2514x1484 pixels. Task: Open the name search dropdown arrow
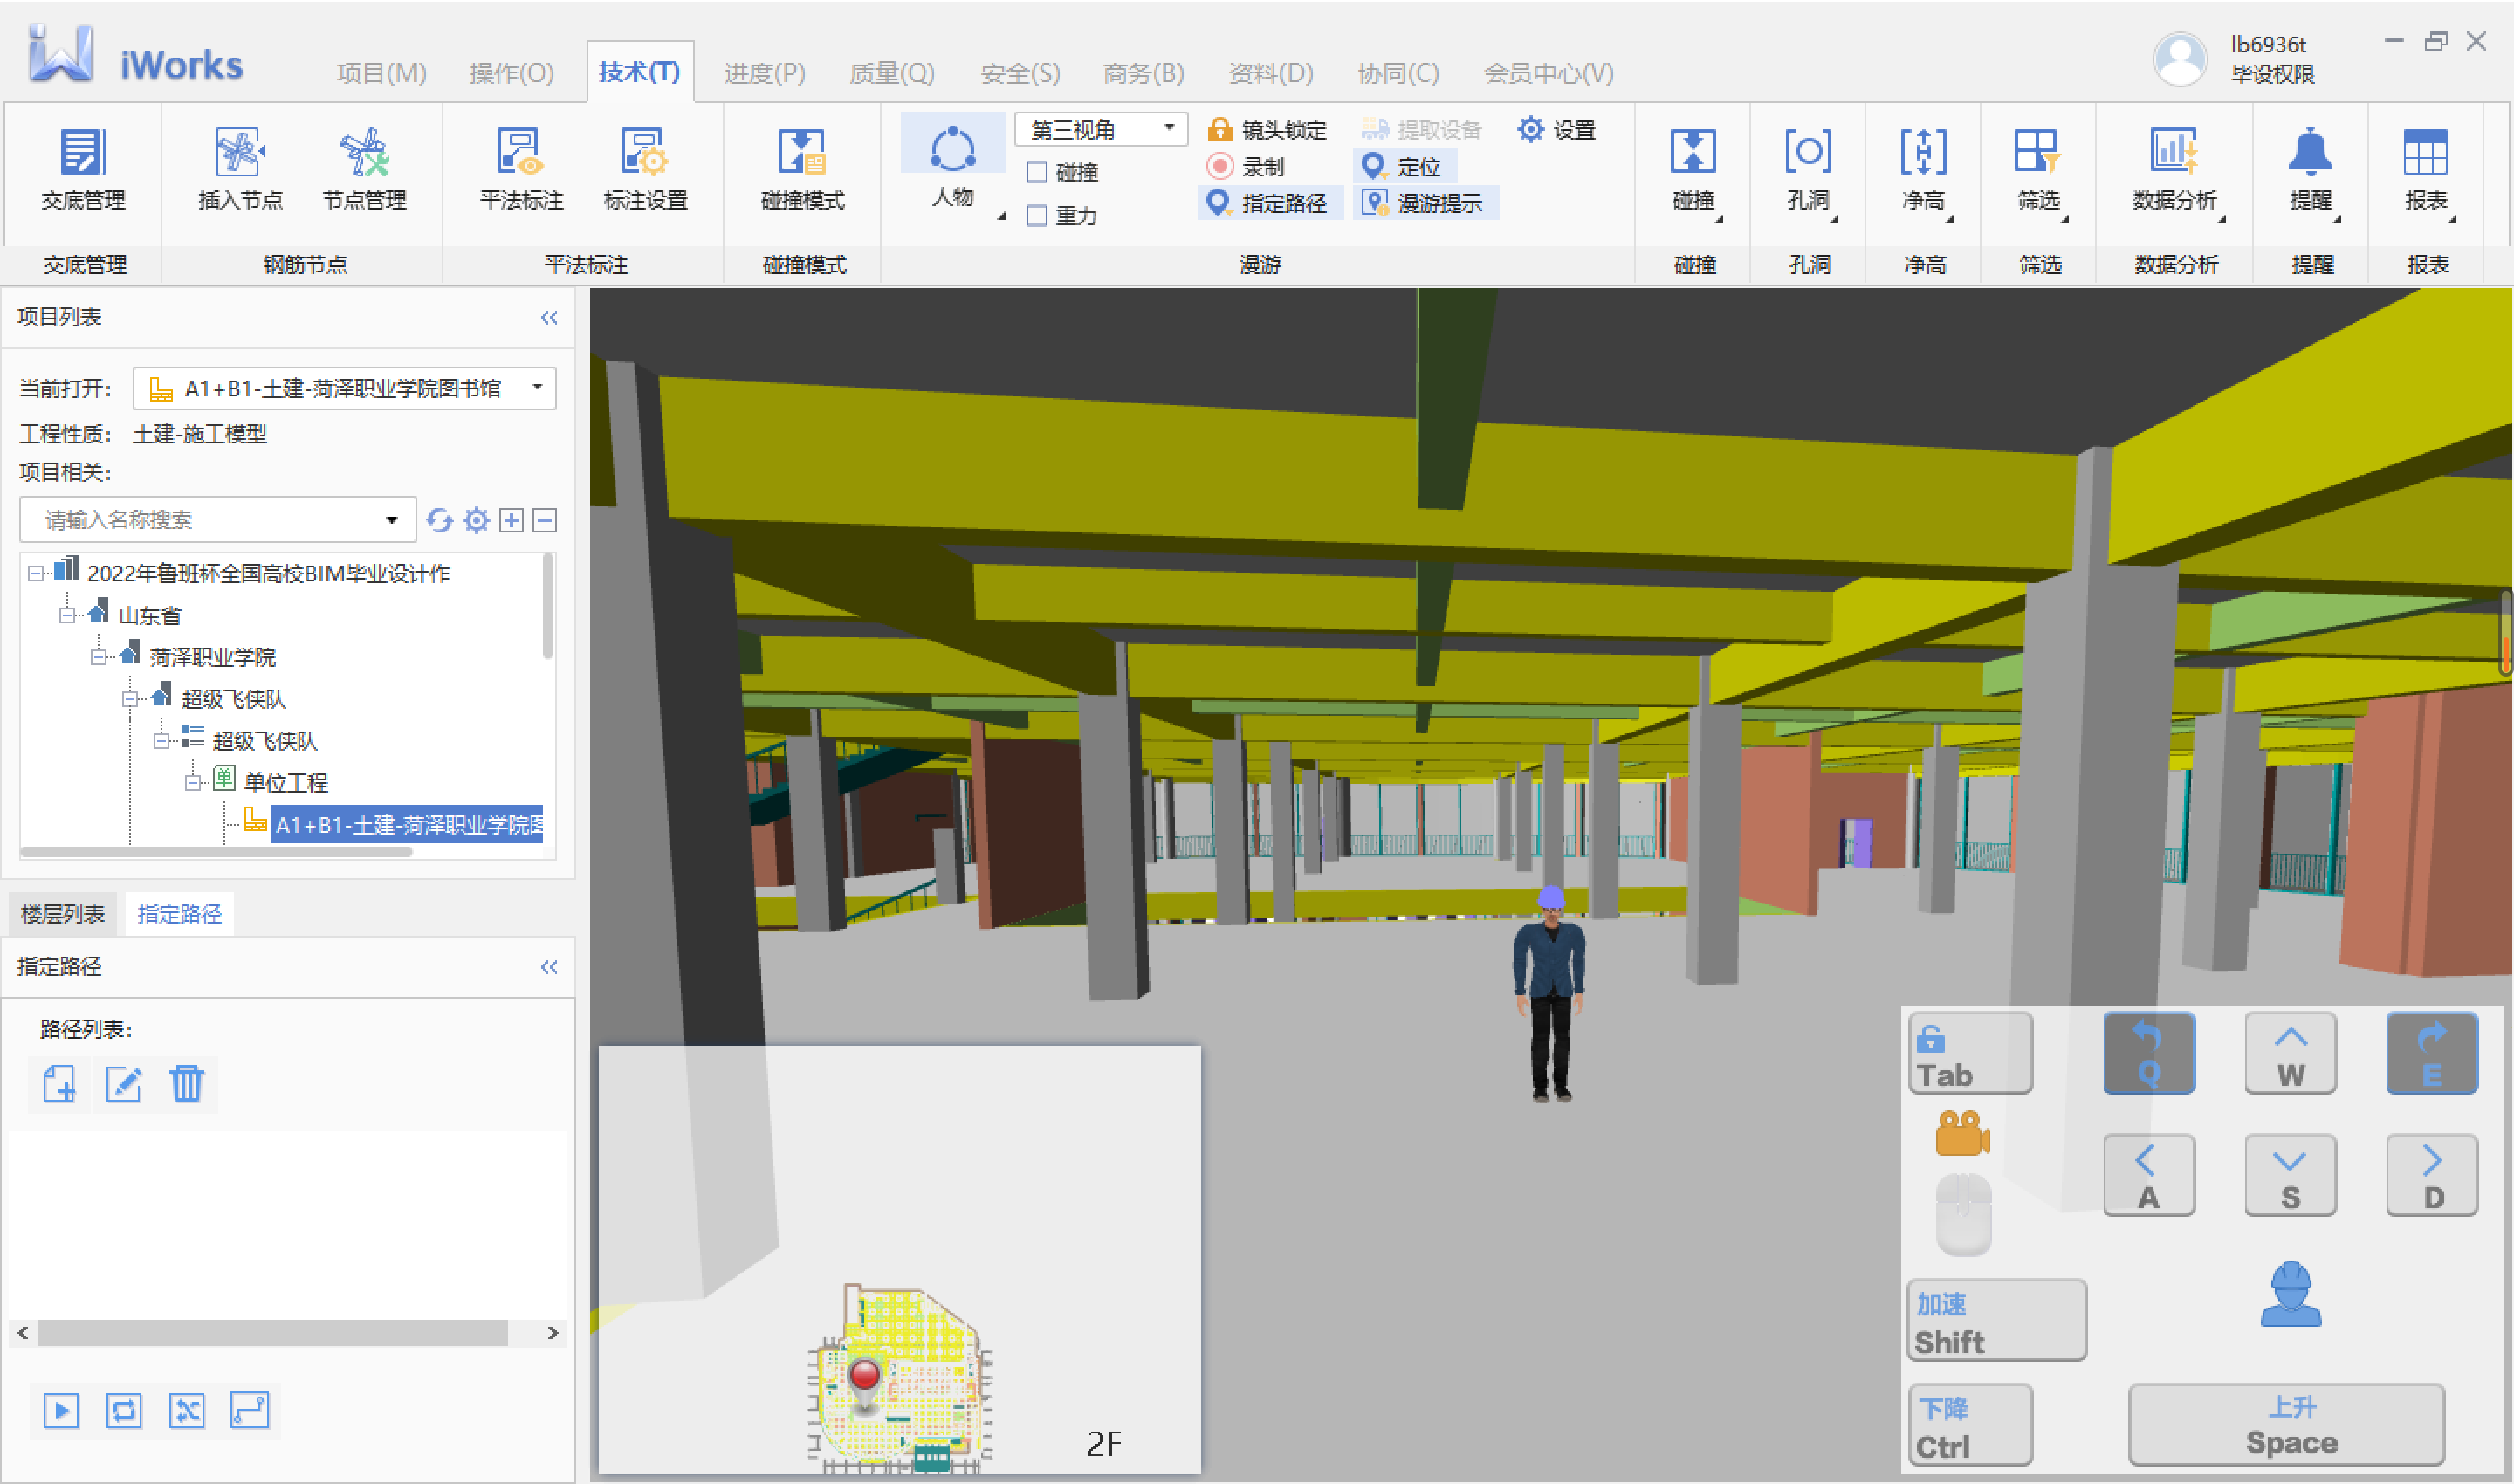[x=392, y=520]
